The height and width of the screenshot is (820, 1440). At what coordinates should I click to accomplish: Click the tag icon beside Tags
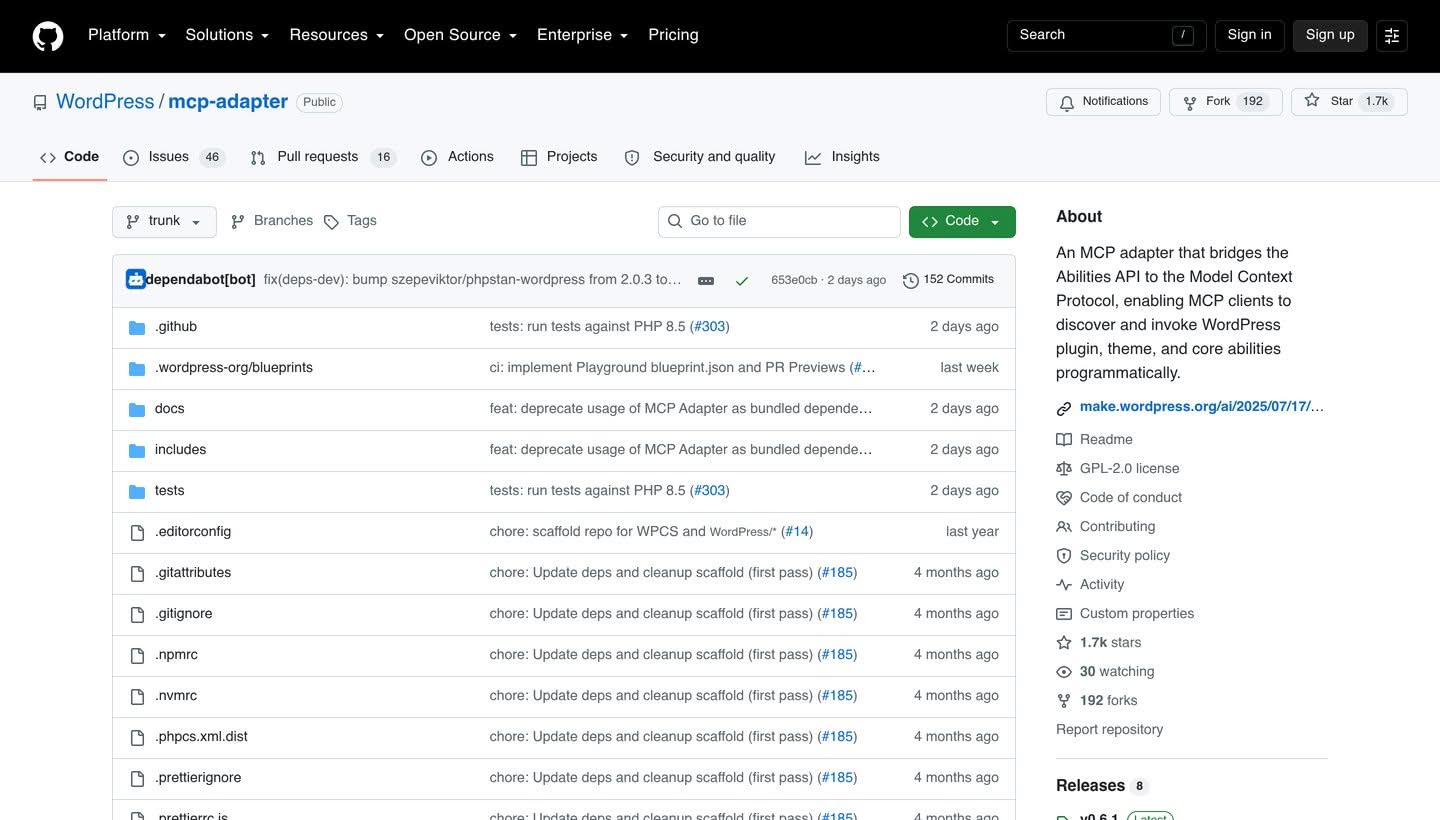click(331, 222)
